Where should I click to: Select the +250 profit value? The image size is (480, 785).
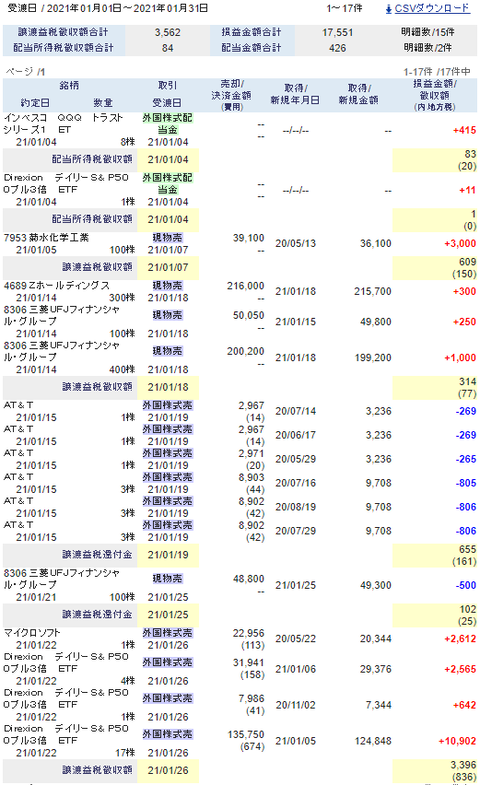click(x=464, y=322)
